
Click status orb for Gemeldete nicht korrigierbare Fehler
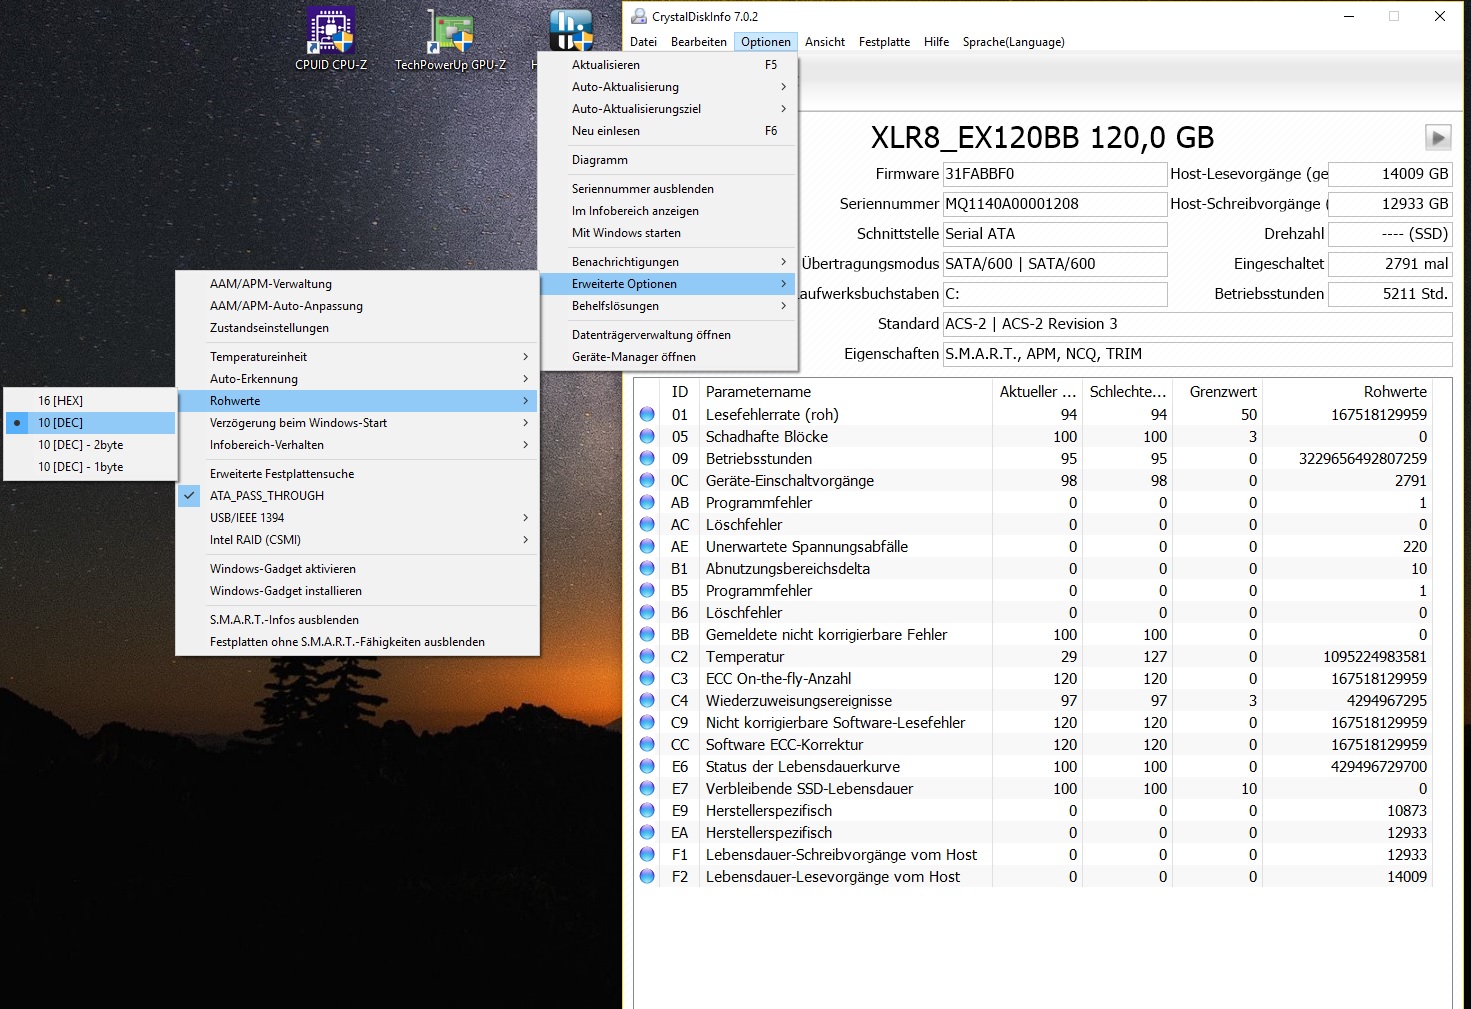(x=647, y=634)
